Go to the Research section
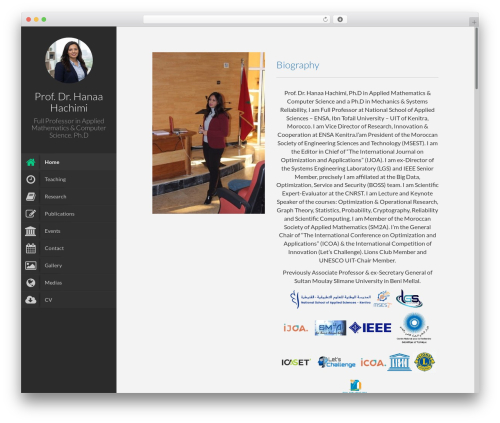Viewport: 500px width, 423px height. (x=69, y=197)
